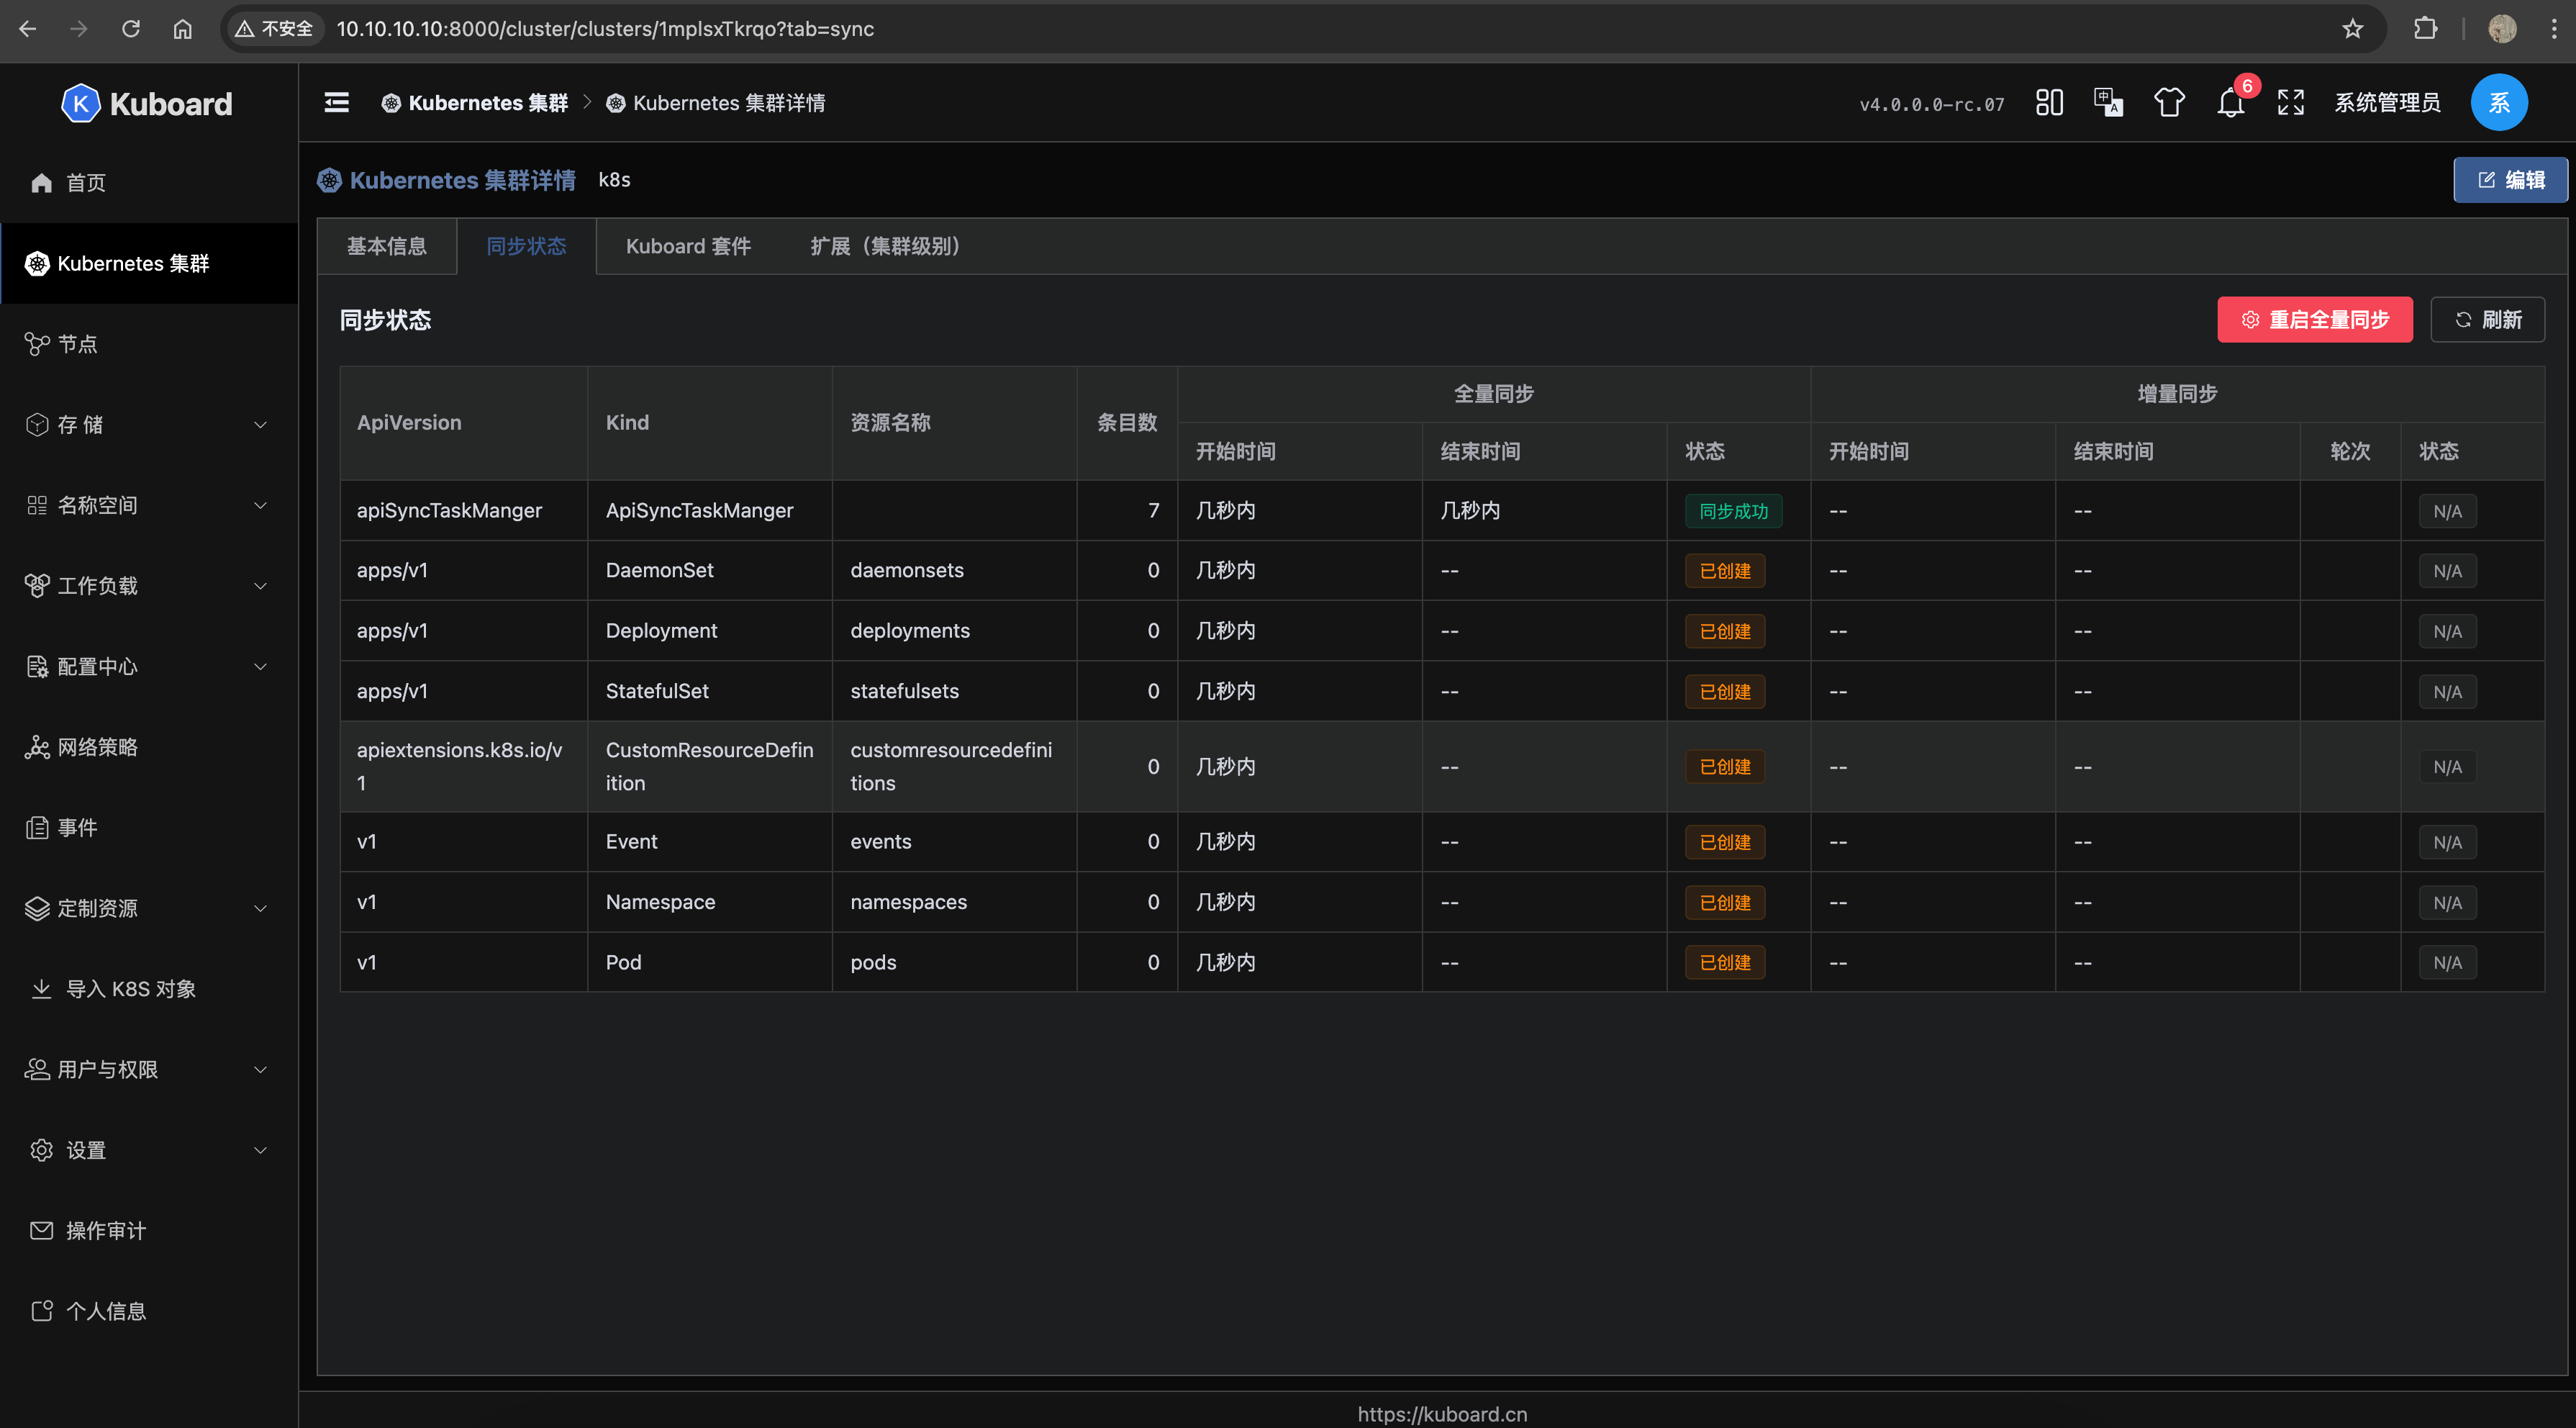Open 事件 events in sidebar
The width and height of the screenshot is (2576, 1428).
tap(149, 828)
